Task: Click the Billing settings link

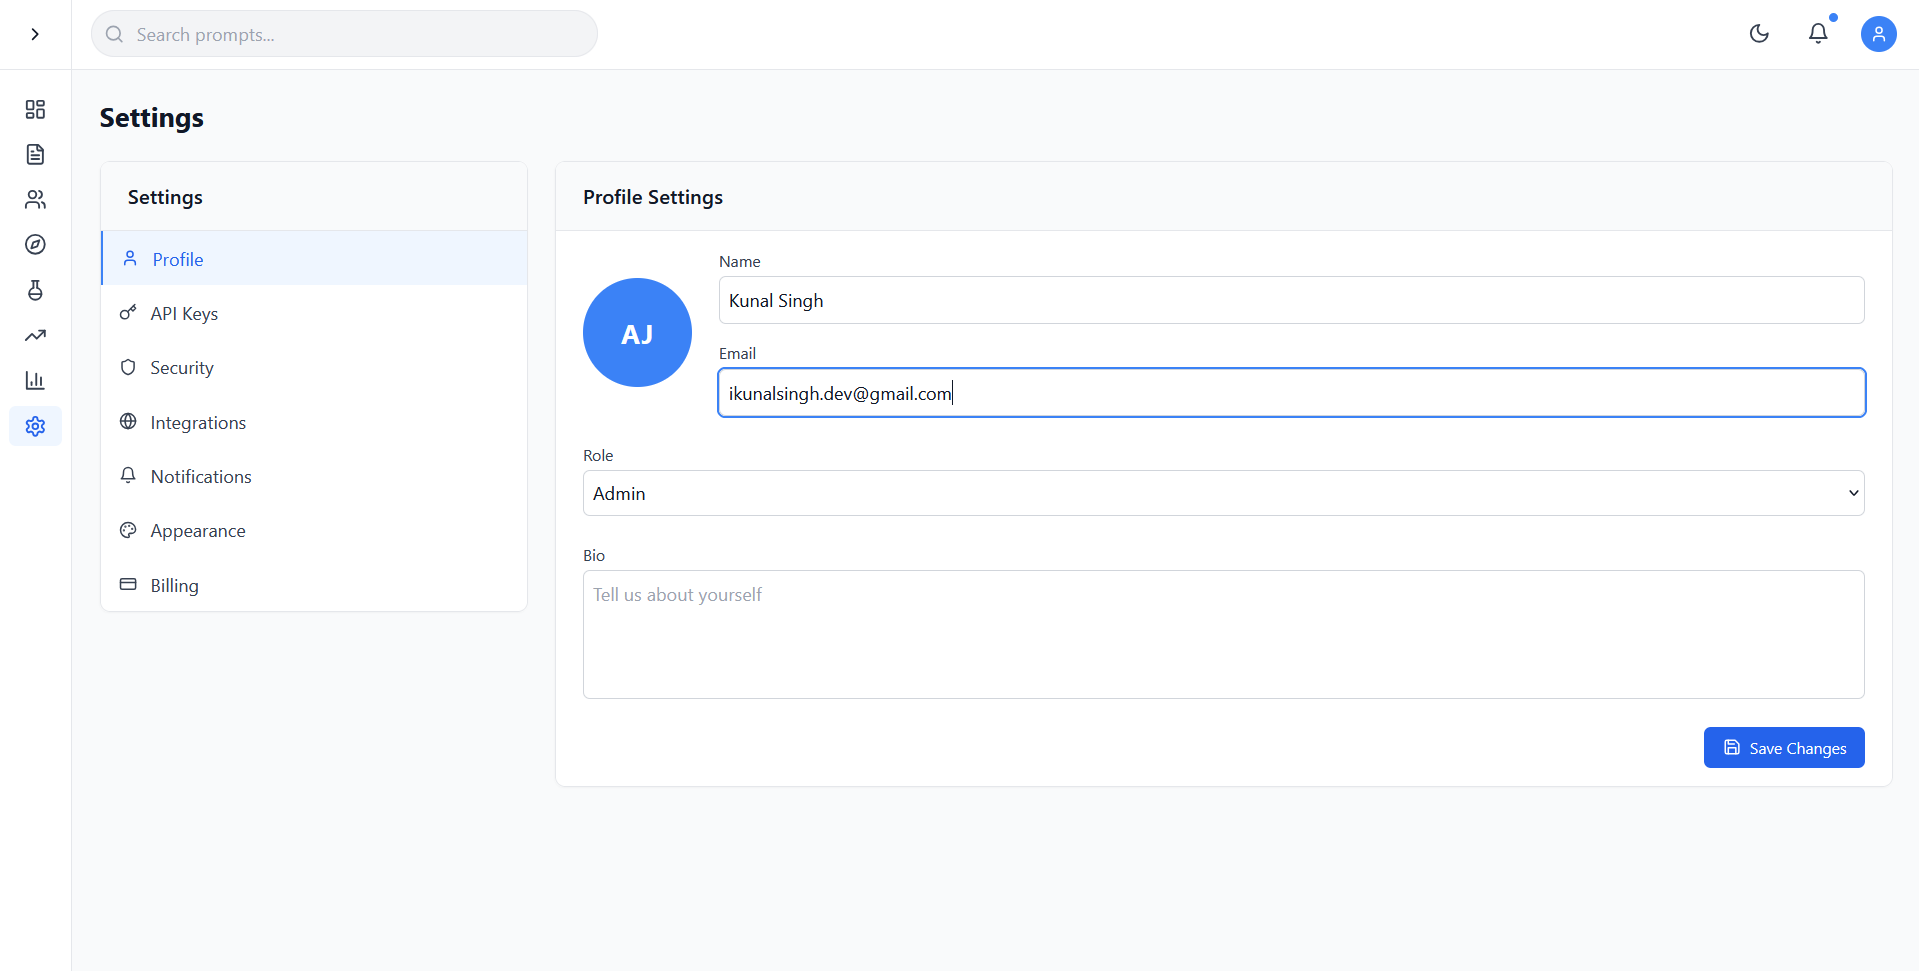Action: [174, 586]
